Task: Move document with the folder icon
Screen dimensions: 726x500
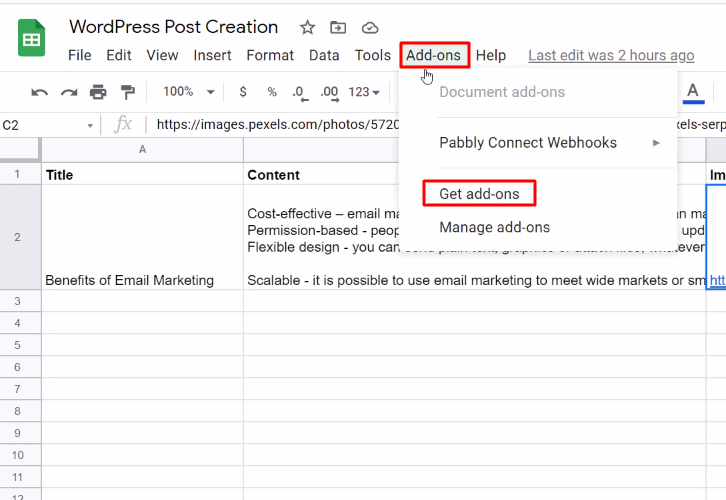Action: (x=338, y=28)
